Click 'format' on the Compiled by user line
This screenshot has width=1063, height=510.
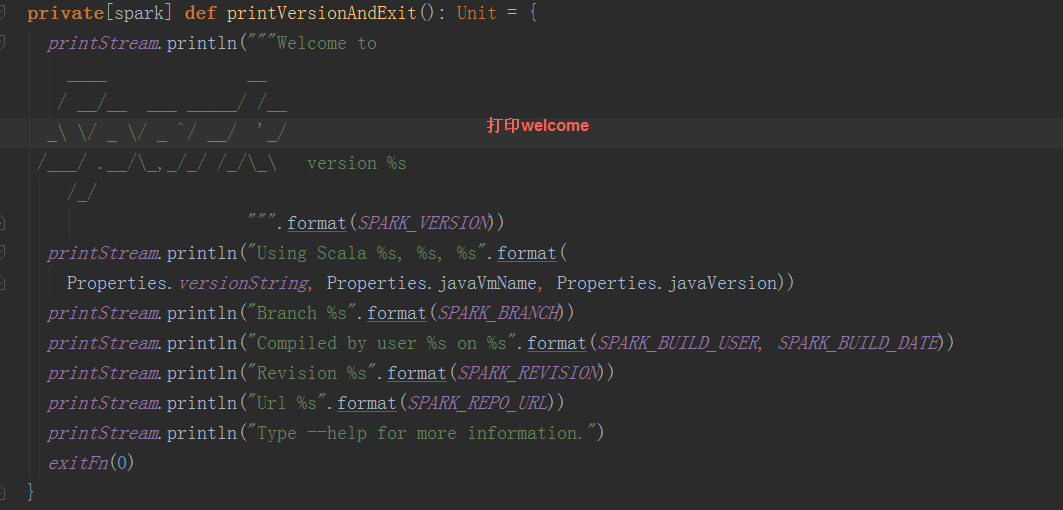[557, 343]
